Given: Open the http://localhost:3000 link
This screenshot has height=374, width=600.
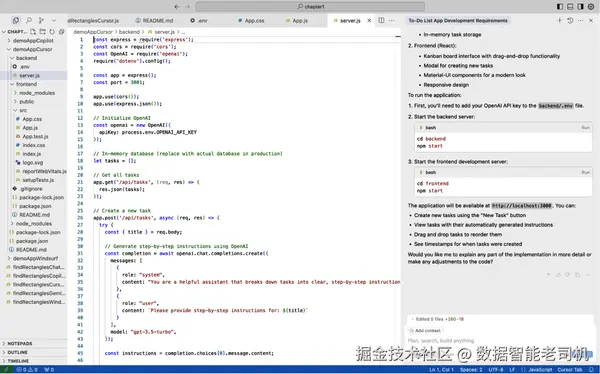Looking at the screenshot, I should (522, 206).
